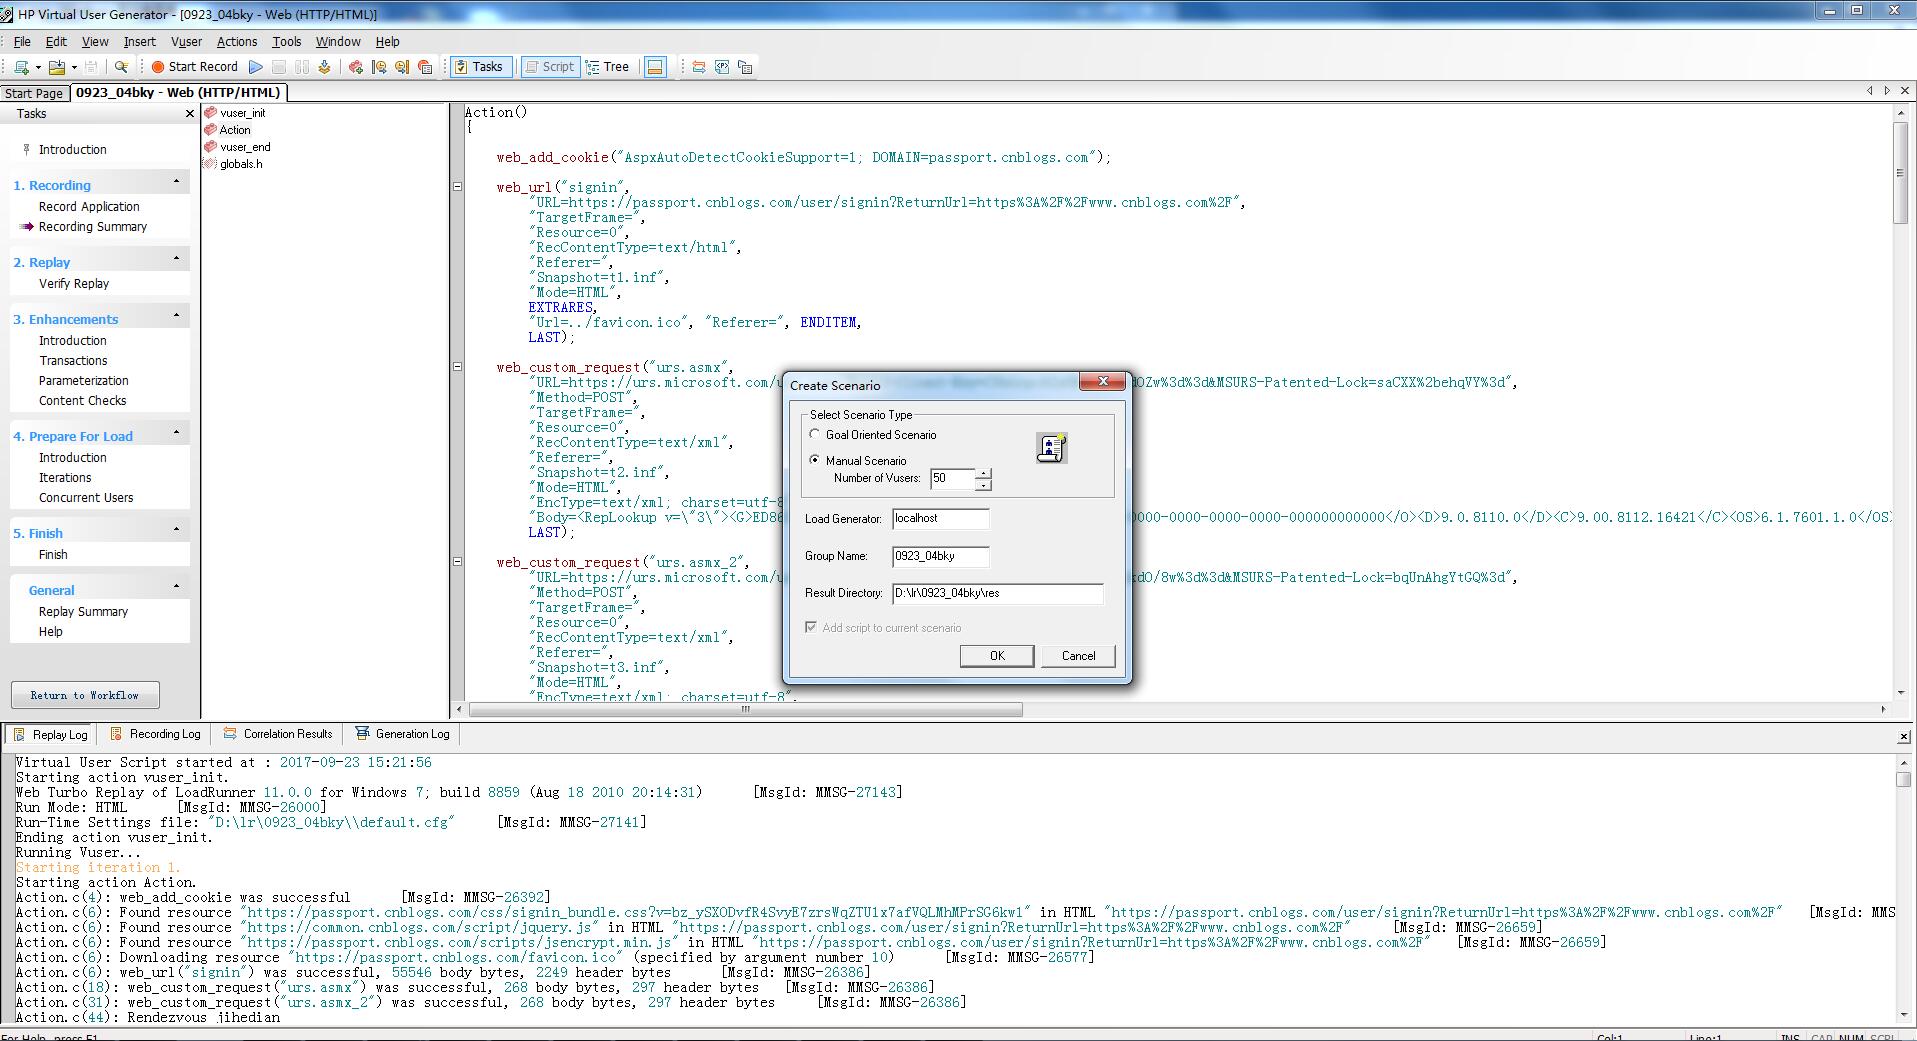
Task: Collapse the 4. Prepare For Load section
Action: (177, 433)
